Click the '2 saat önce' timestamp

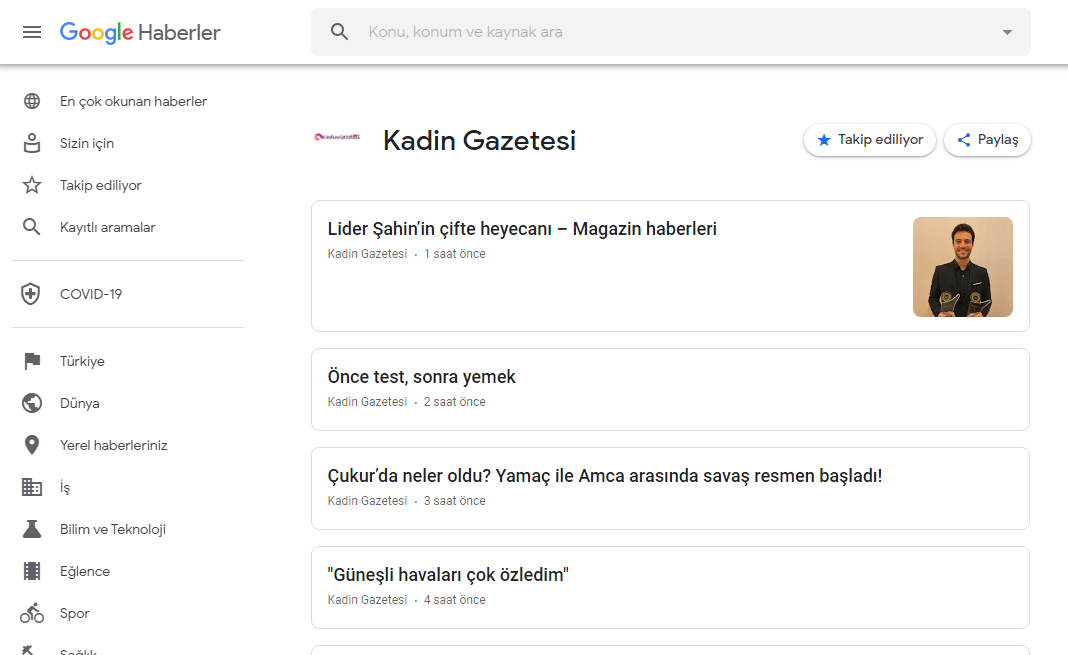454,402
